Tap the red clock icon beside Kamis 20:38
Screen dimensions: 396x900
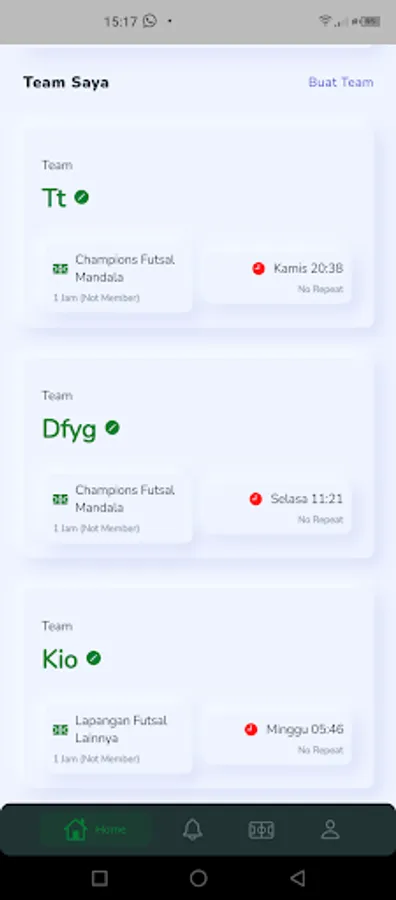(x=258, y=268)
